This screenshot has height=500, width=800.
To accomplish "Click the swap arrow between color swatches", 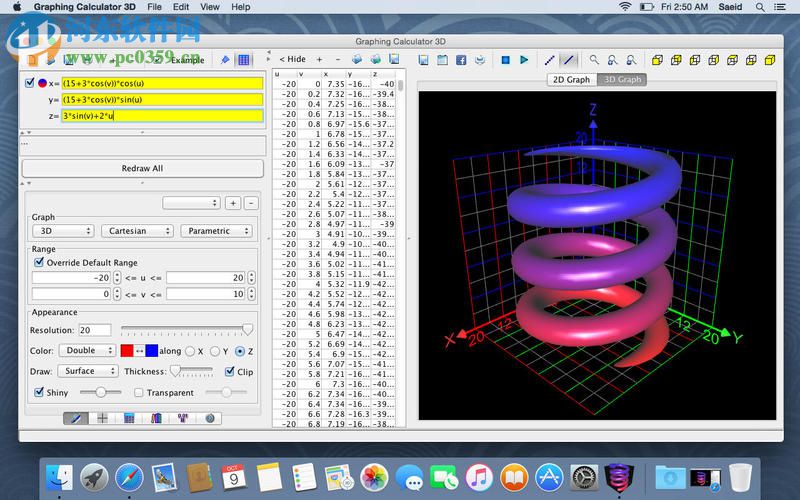I will (x=139, y=351).
